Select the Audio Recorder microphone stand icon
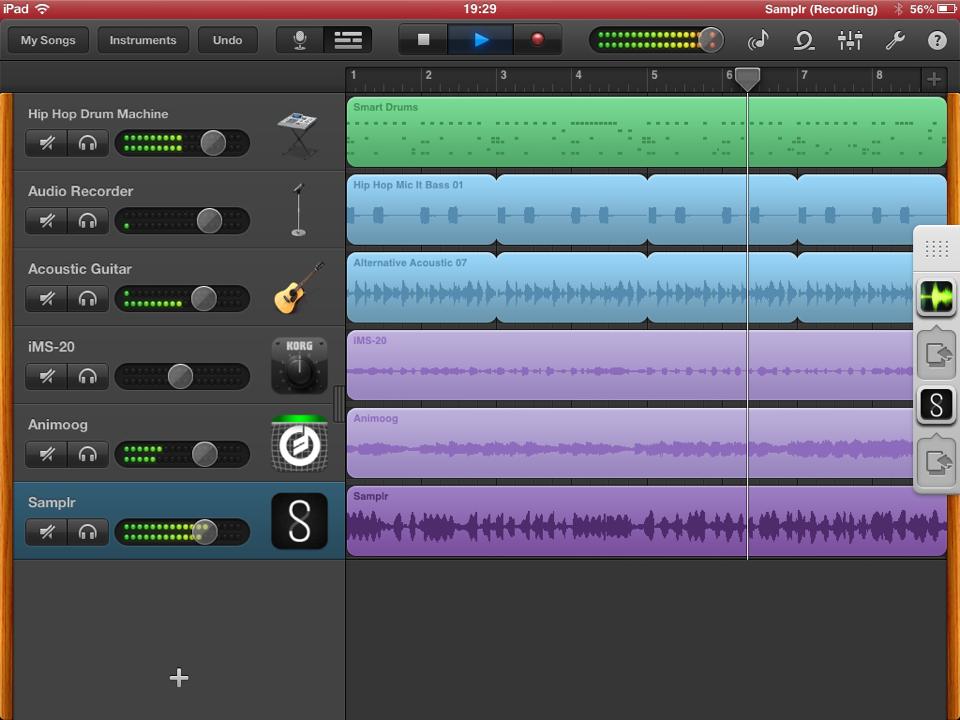The width and height of the screenshot is (960, 720). click(x=298, y=210)
